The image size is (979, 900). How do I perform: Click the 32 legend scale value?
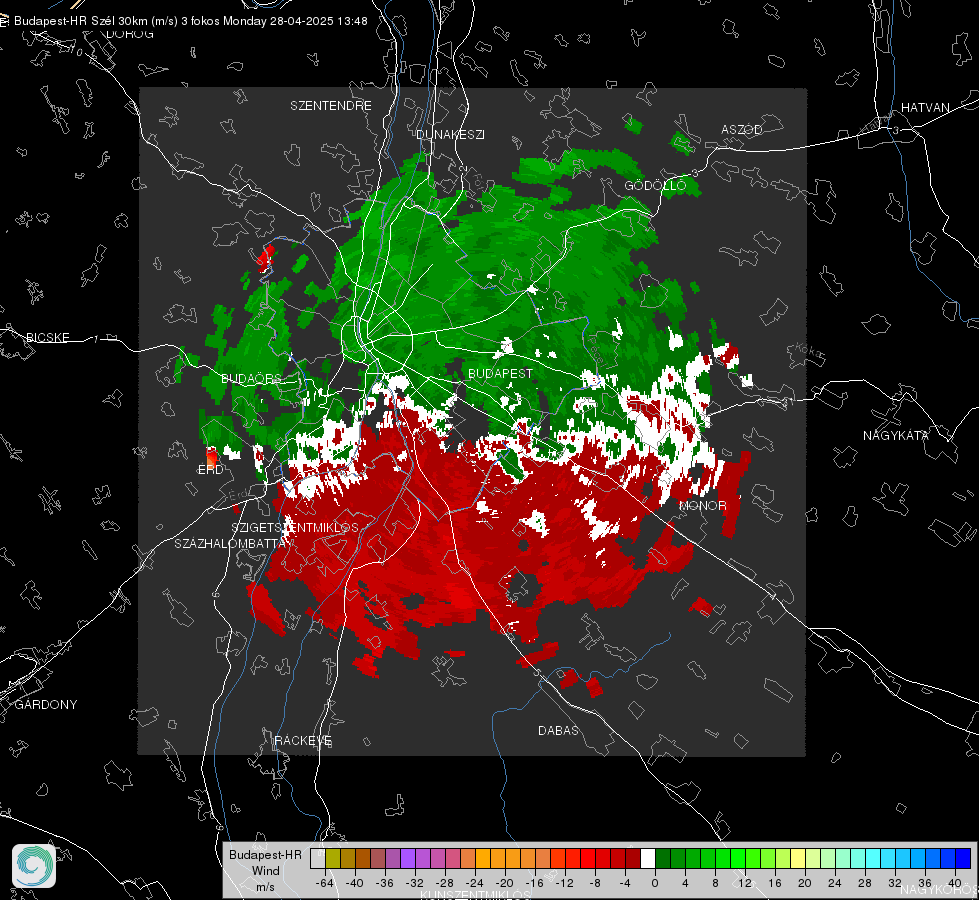[895, 883]
